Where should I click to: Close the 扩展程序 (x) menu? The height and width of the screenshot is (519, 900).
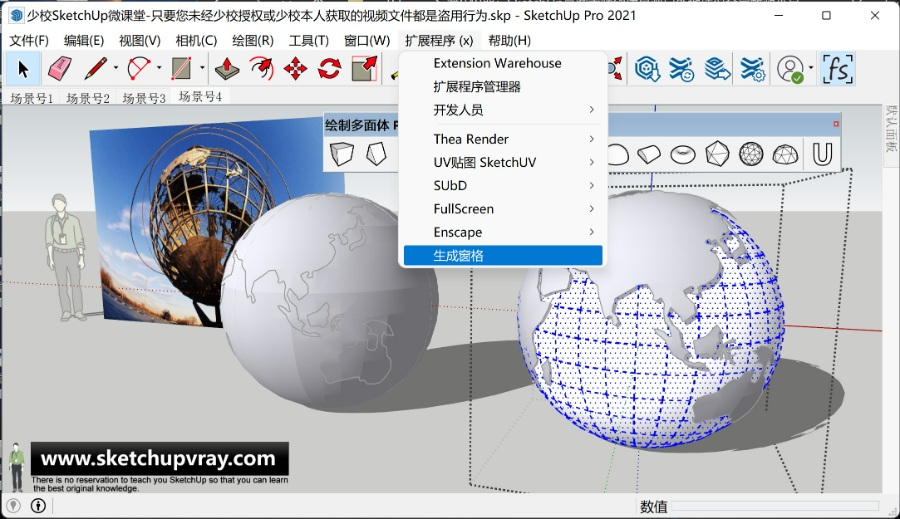439,40
